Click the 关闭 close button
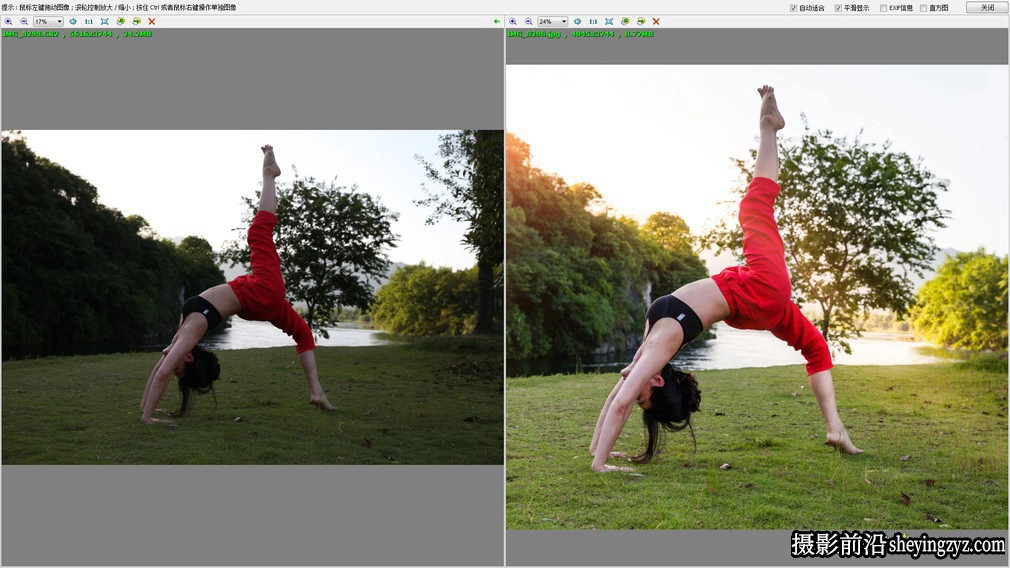 coord(987,7)
